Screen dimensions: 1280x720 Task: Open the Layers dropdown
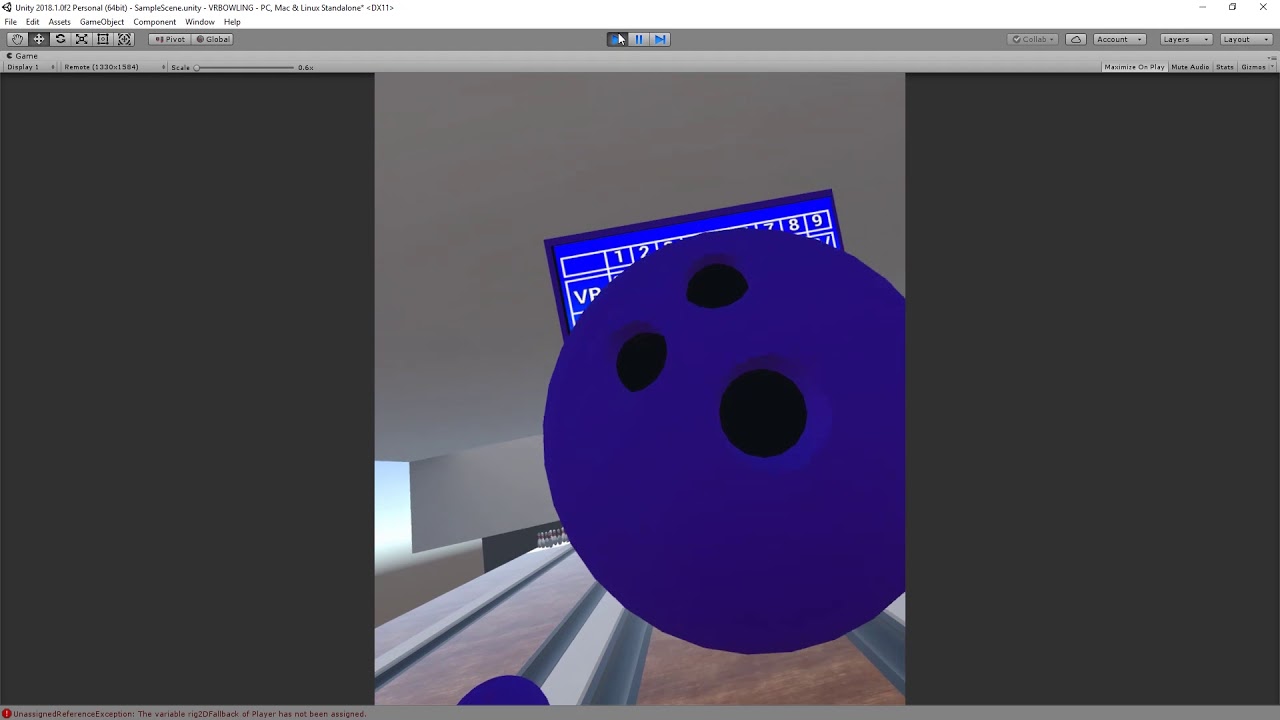tap(1186, 39)
